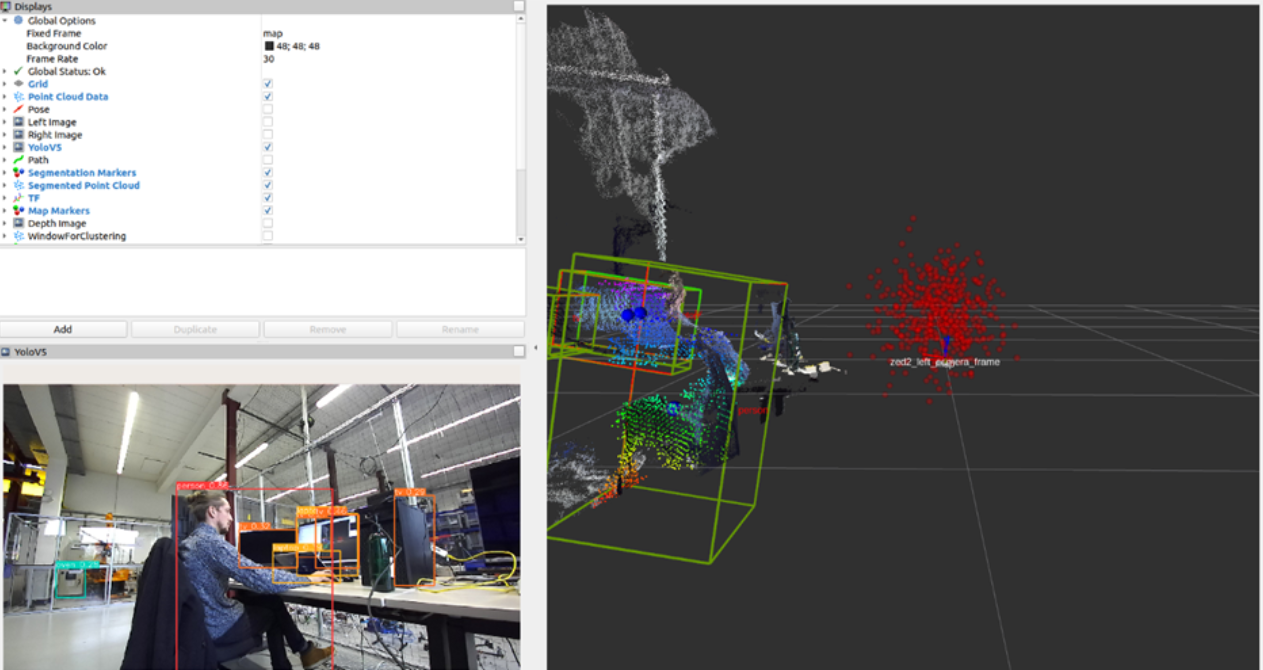1263x670 pixels.
Task: Collapse the Global Options tree node
Action: point(5,20)
